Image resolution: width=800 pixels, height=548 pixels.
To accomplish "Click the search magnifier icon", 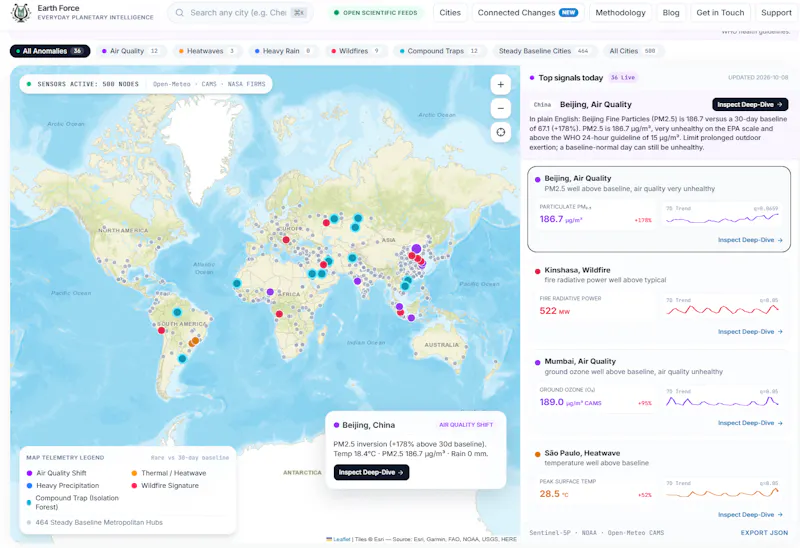I will [x=180, y=13].
